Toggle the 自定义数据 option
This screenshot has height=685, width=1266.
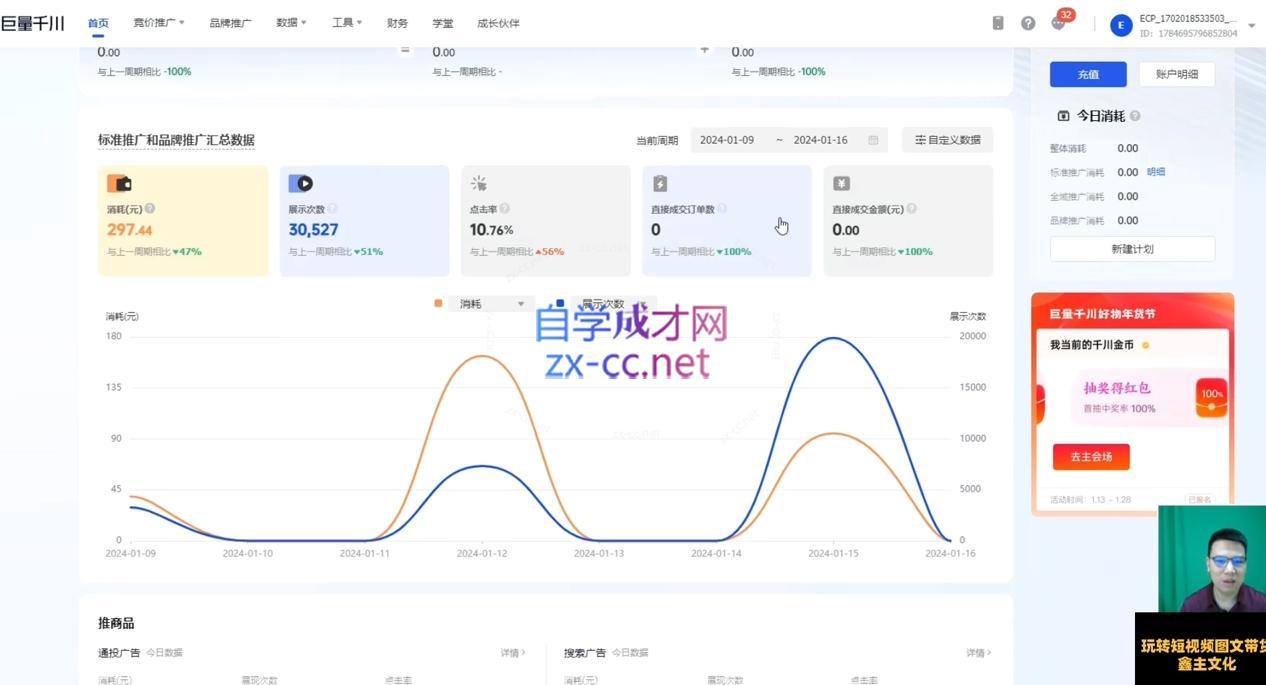coord(946,139)
